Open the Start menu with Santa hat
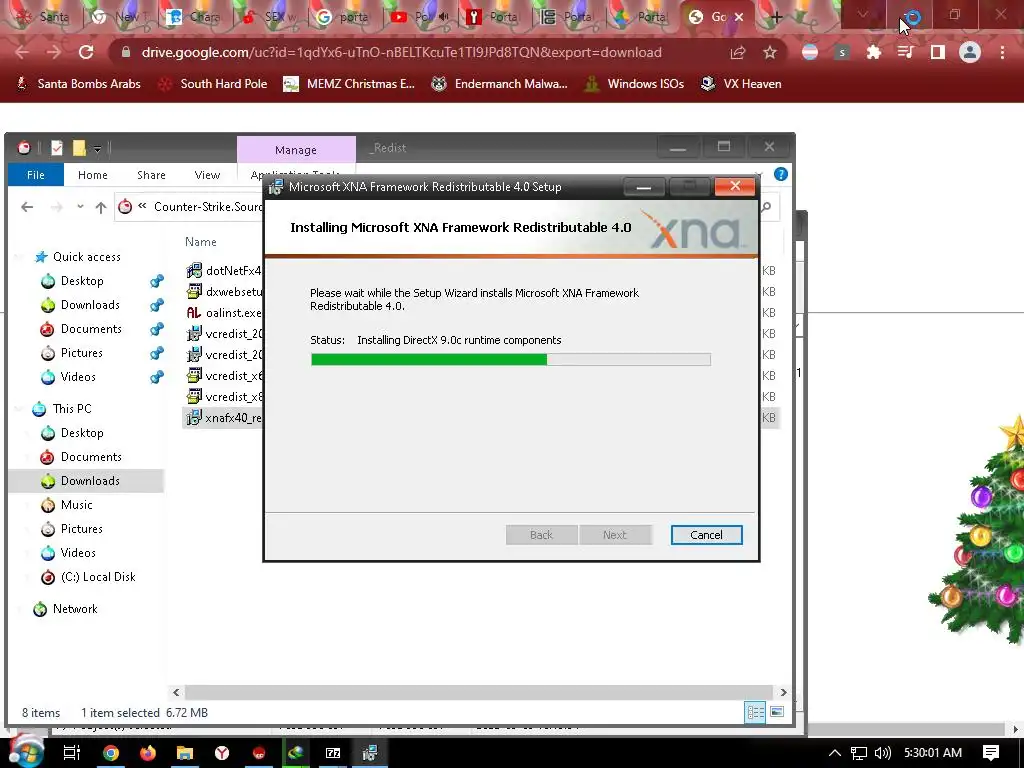 pos(25,752)
